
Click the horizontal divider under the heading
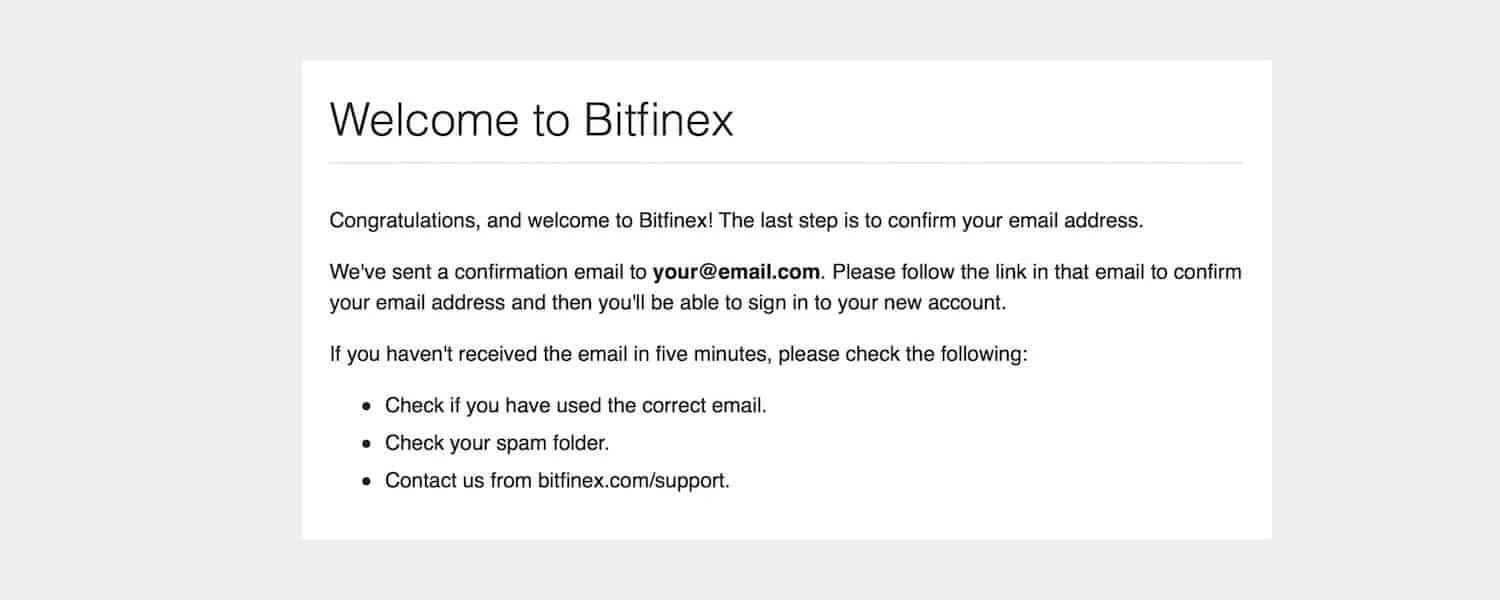[786, 162]
